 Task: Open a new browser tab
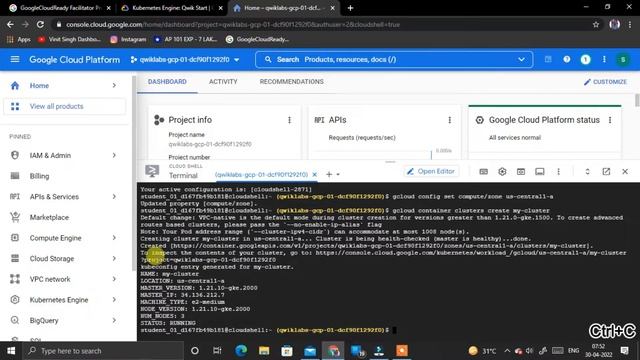tap(350, 8)
